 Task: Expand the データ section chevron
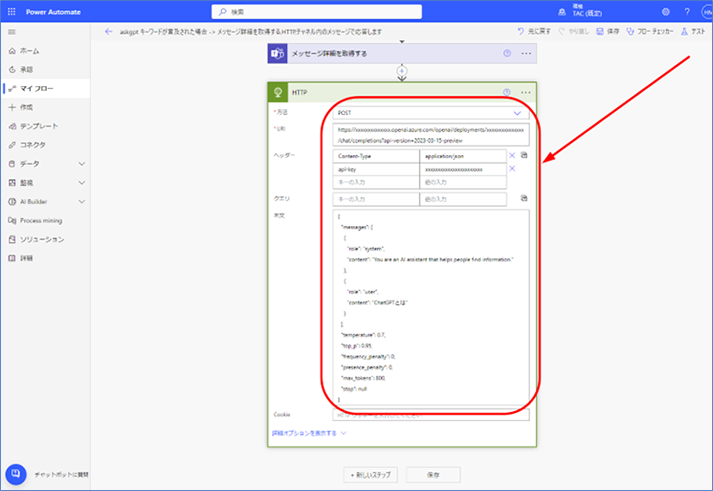click(82, 164)
